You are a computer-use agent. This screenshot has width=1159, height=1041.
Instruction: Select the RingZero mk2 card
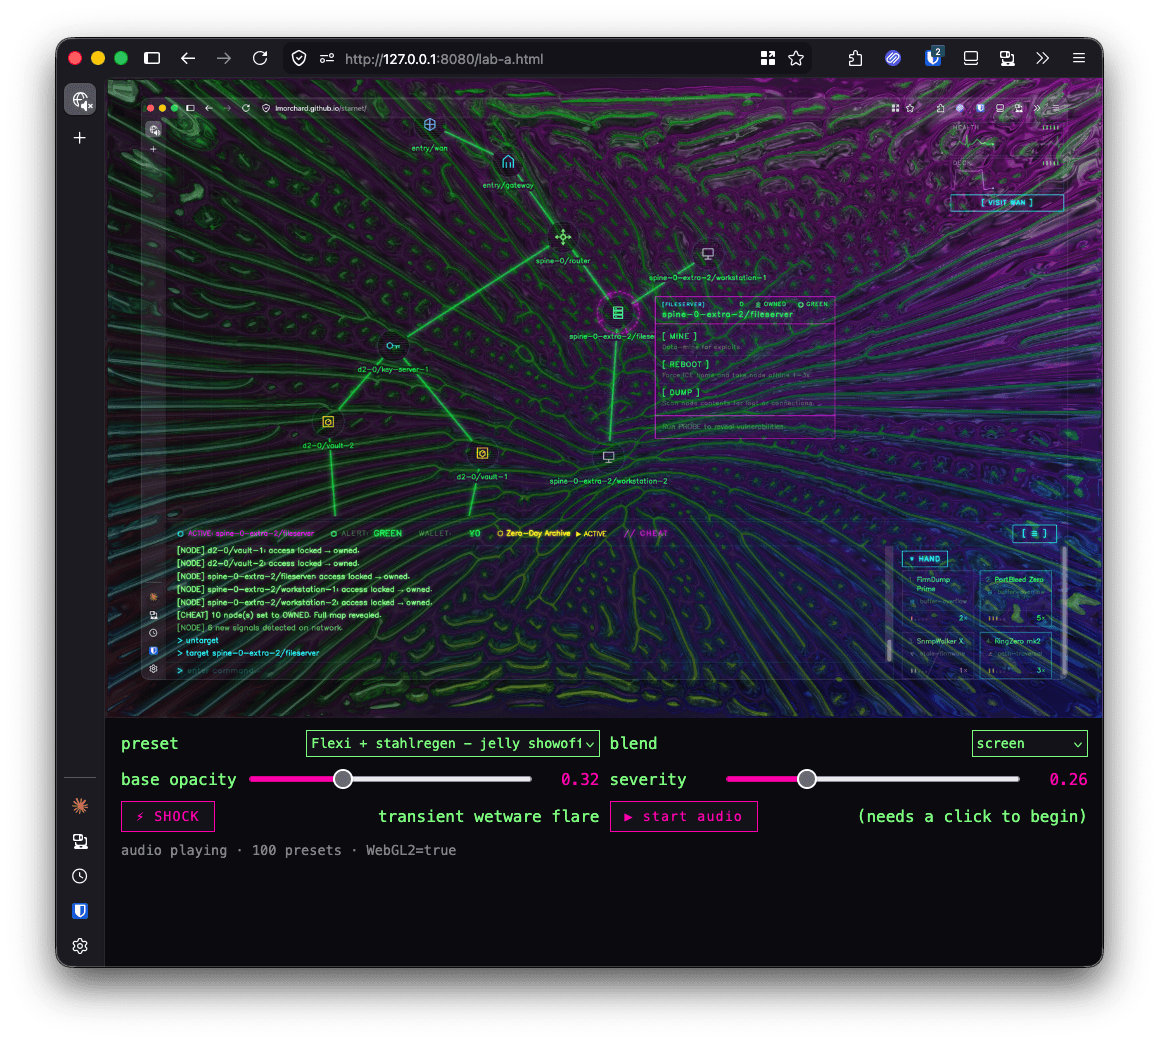[1016, 655]
